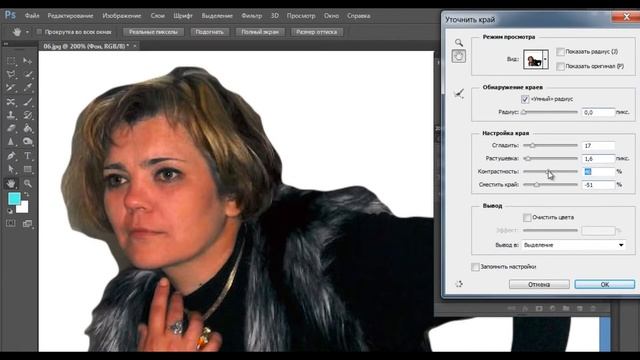Select the Sponge tool
The height and width of the screenshot is (360, 640).
(x=27, y=142)
